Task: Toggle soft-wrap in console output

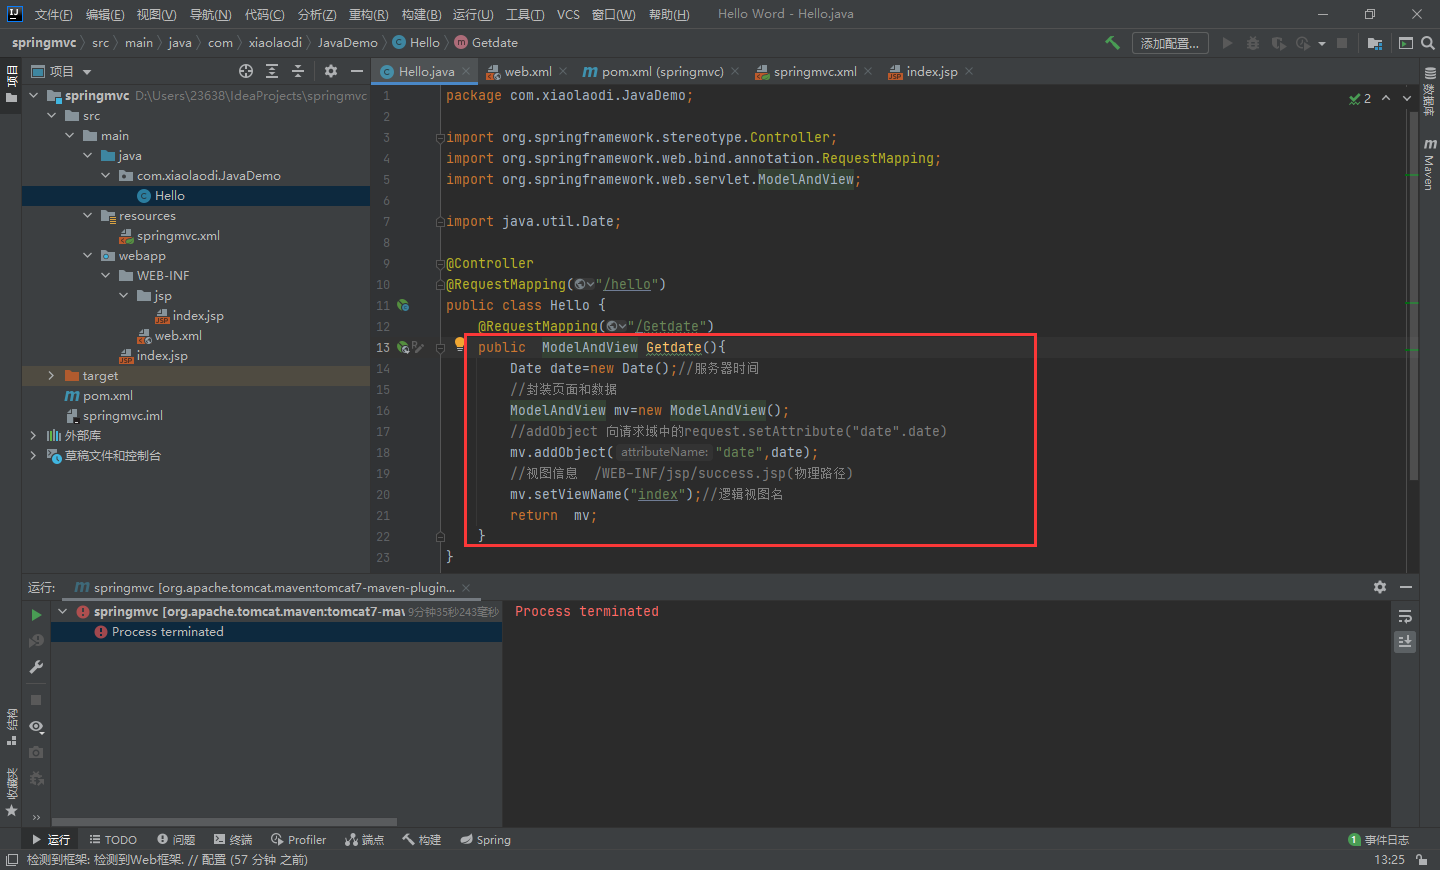Action: [1405, 616]
